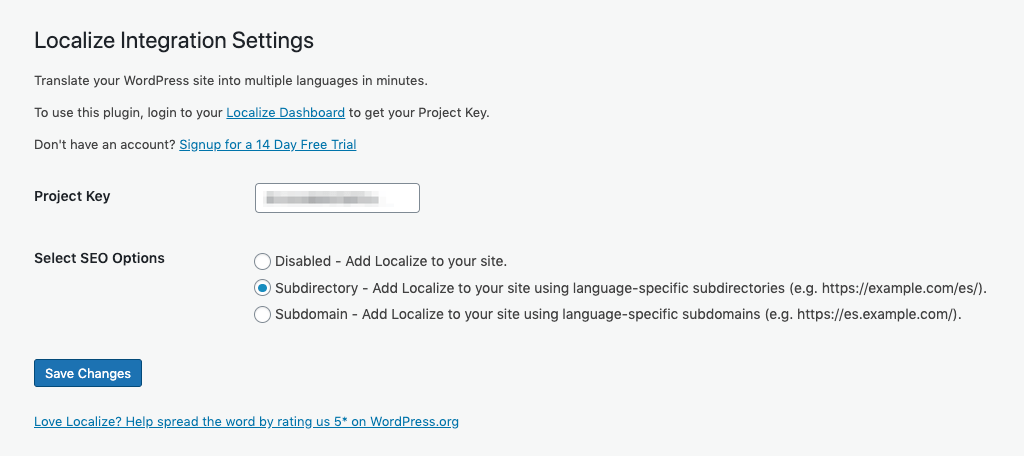Click the Localize Integration Settings heading
Image resolution: width=1024 pixels, height=456 pixels.
tap(174, 41)
